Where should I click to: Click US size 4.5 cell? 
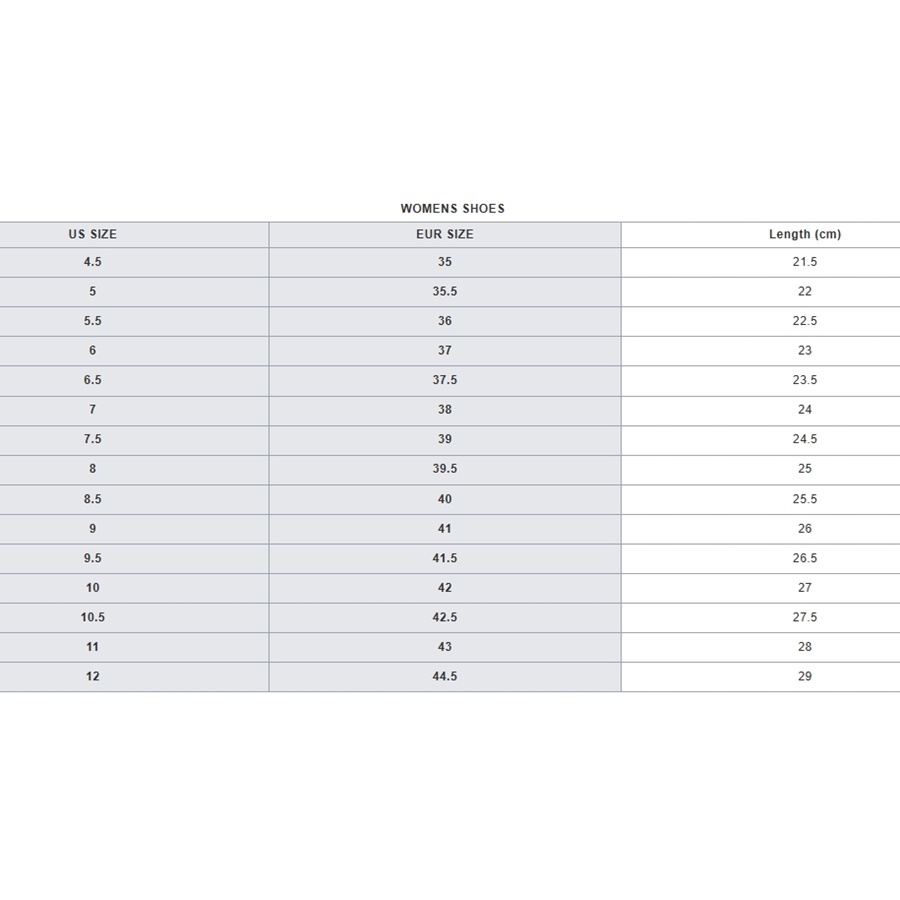[x=92, y=262]
